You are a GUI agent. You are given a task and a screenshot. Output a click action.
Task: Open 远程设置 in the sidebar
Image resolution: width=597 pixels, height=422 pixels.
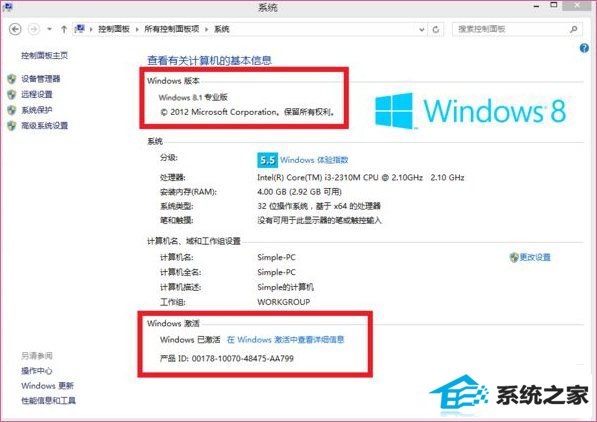coord(37,94)
